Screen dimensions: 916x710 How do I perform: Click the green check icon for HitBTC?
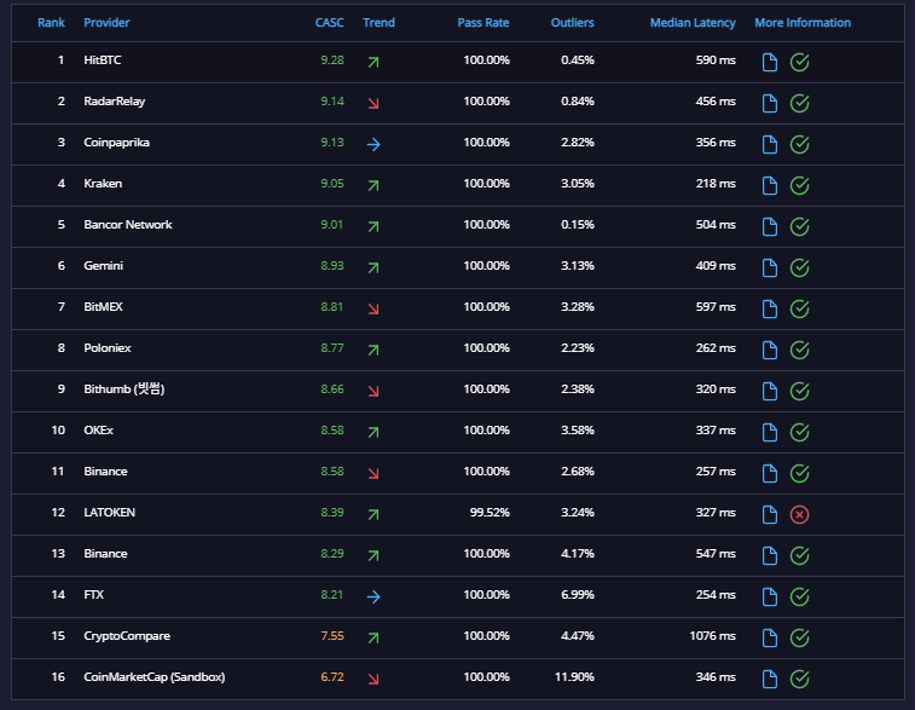tap(799, 62)
